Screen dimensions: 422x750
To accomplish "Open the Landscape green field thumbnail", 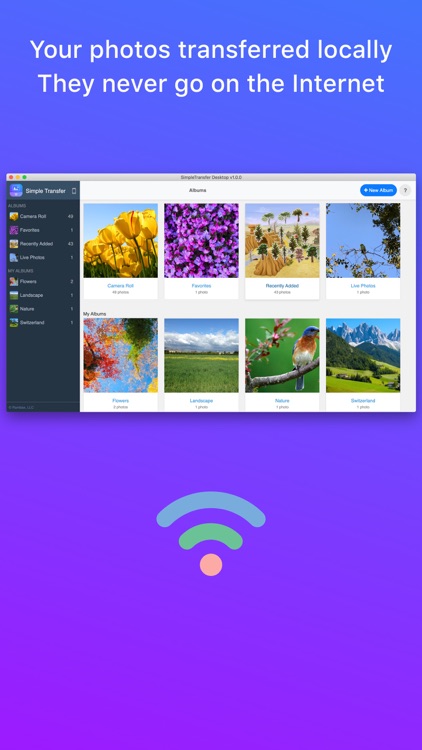I will pyautogui.click(x=201, y=355).
